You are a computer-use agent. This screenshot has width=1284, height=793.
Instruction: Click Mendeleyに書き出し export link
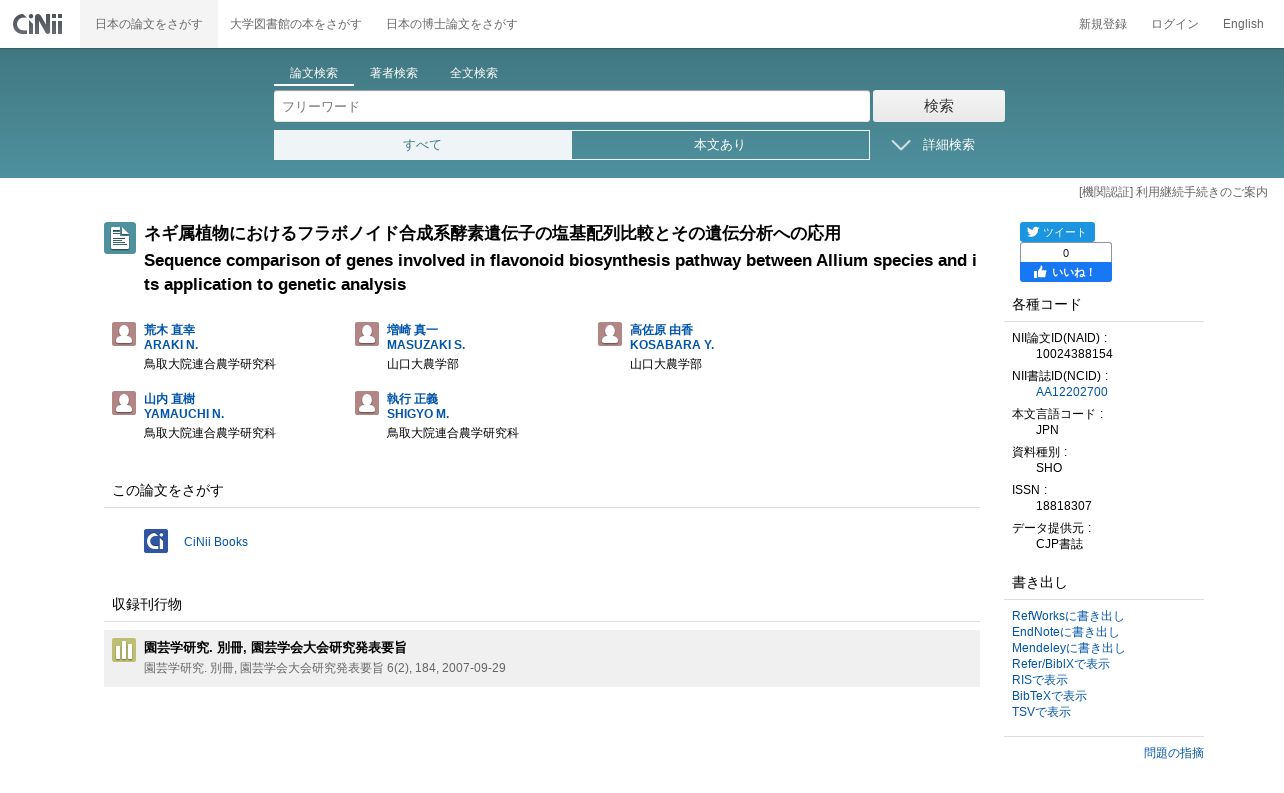point(1069,648)
